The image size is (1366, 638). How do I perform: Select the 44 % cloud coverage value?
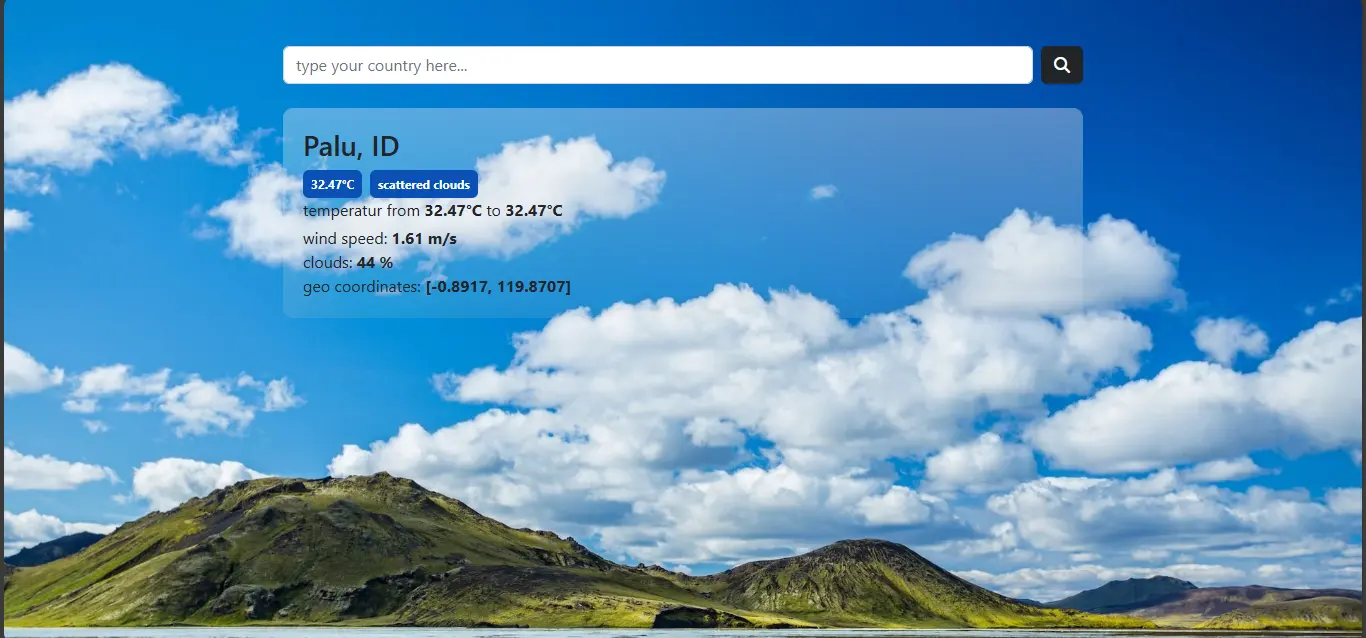375,263
